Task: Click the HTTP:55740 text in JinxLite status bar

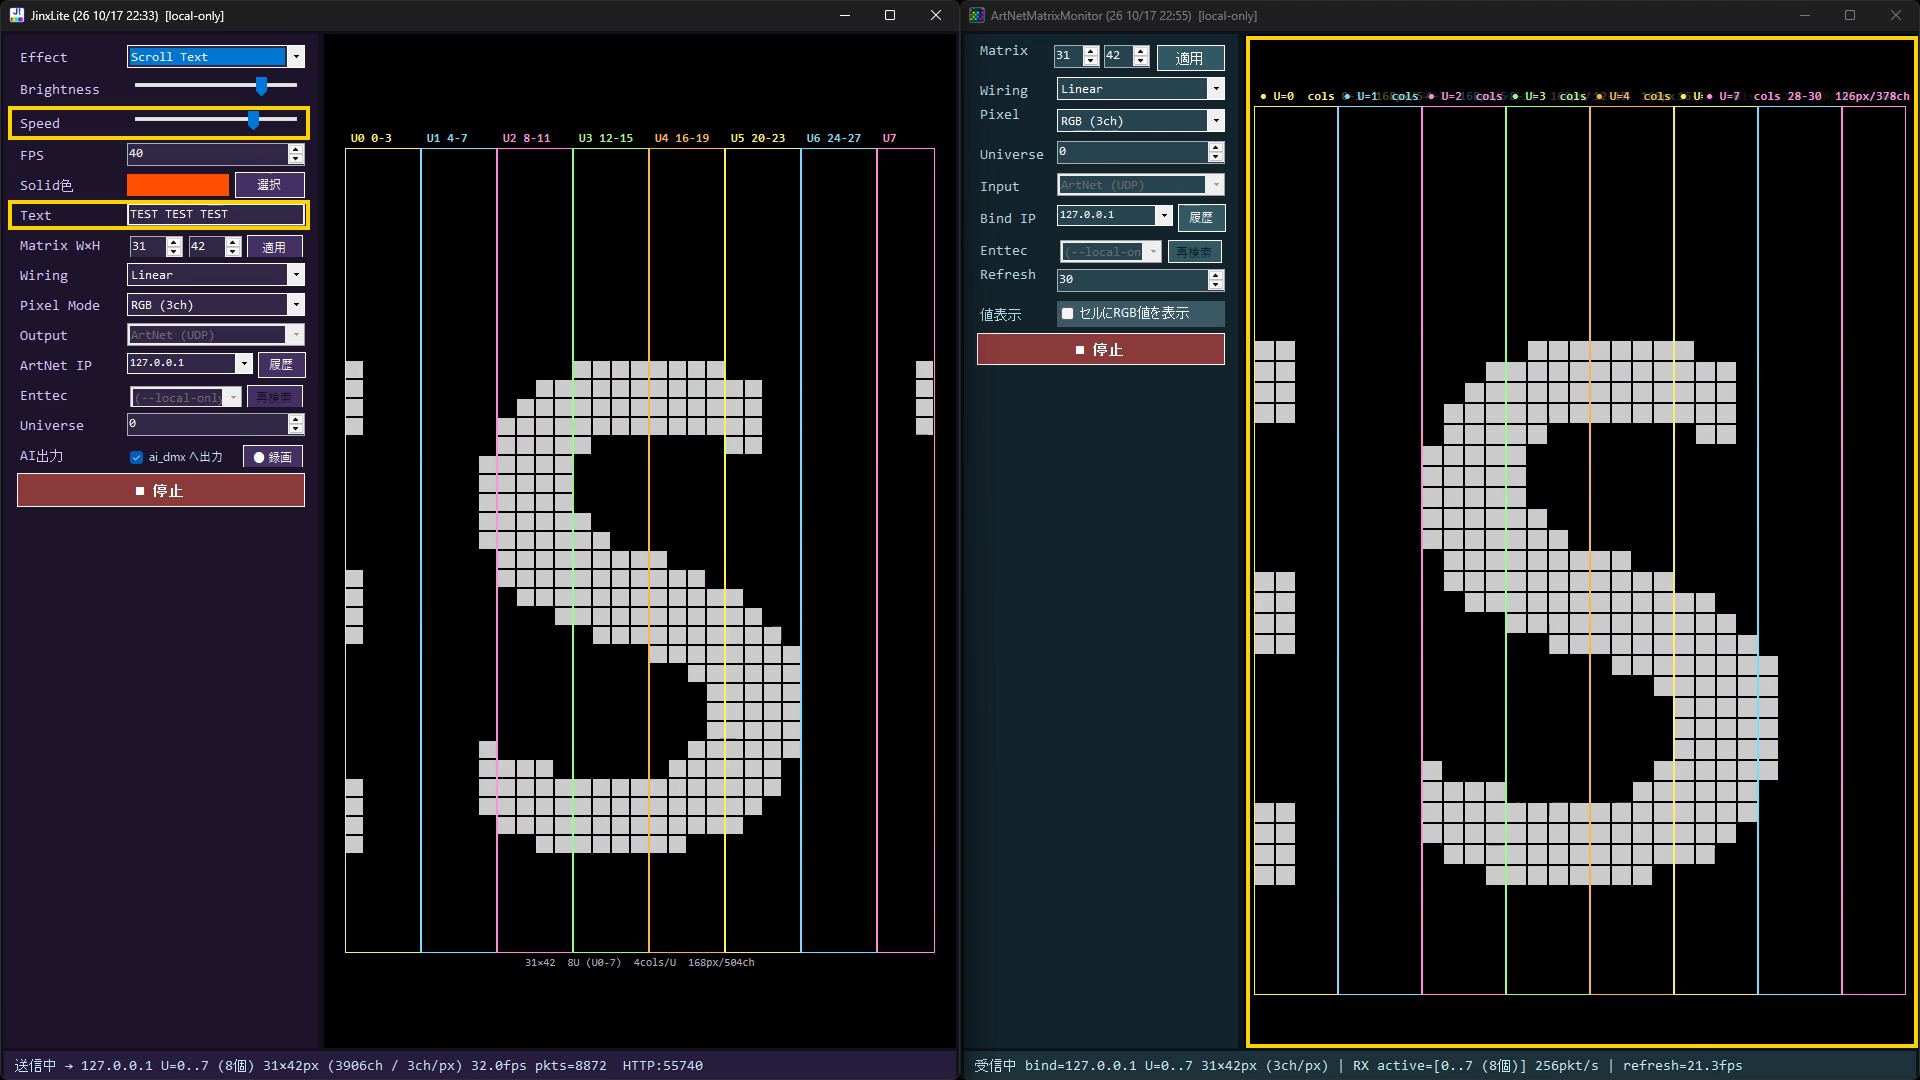Action: click(662, 1065)
